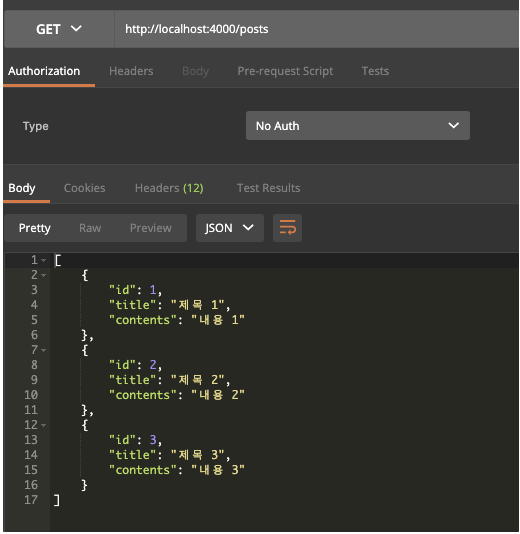
Task: Open the JSON format dropdown
Action: [x=230, y=227]
